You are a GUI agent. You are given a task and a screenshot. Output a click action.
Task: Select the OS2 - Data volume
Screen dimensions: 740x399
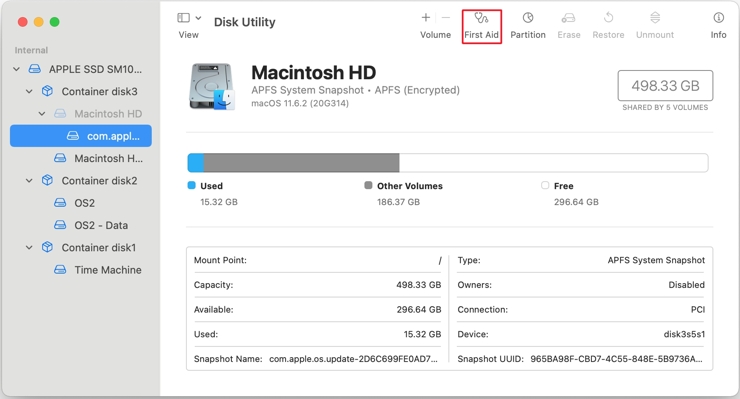coord(81,225)
